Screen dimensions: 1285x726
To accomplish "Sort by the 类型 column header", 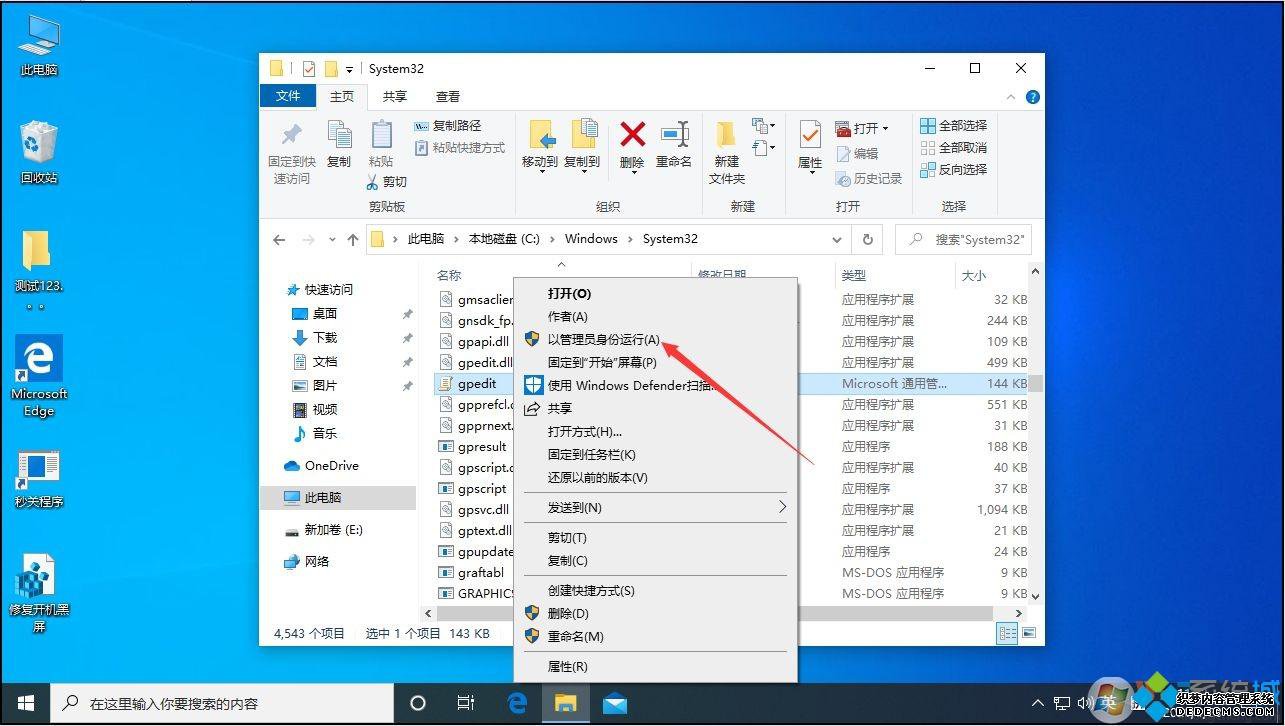I will click(x=853, y=275).
